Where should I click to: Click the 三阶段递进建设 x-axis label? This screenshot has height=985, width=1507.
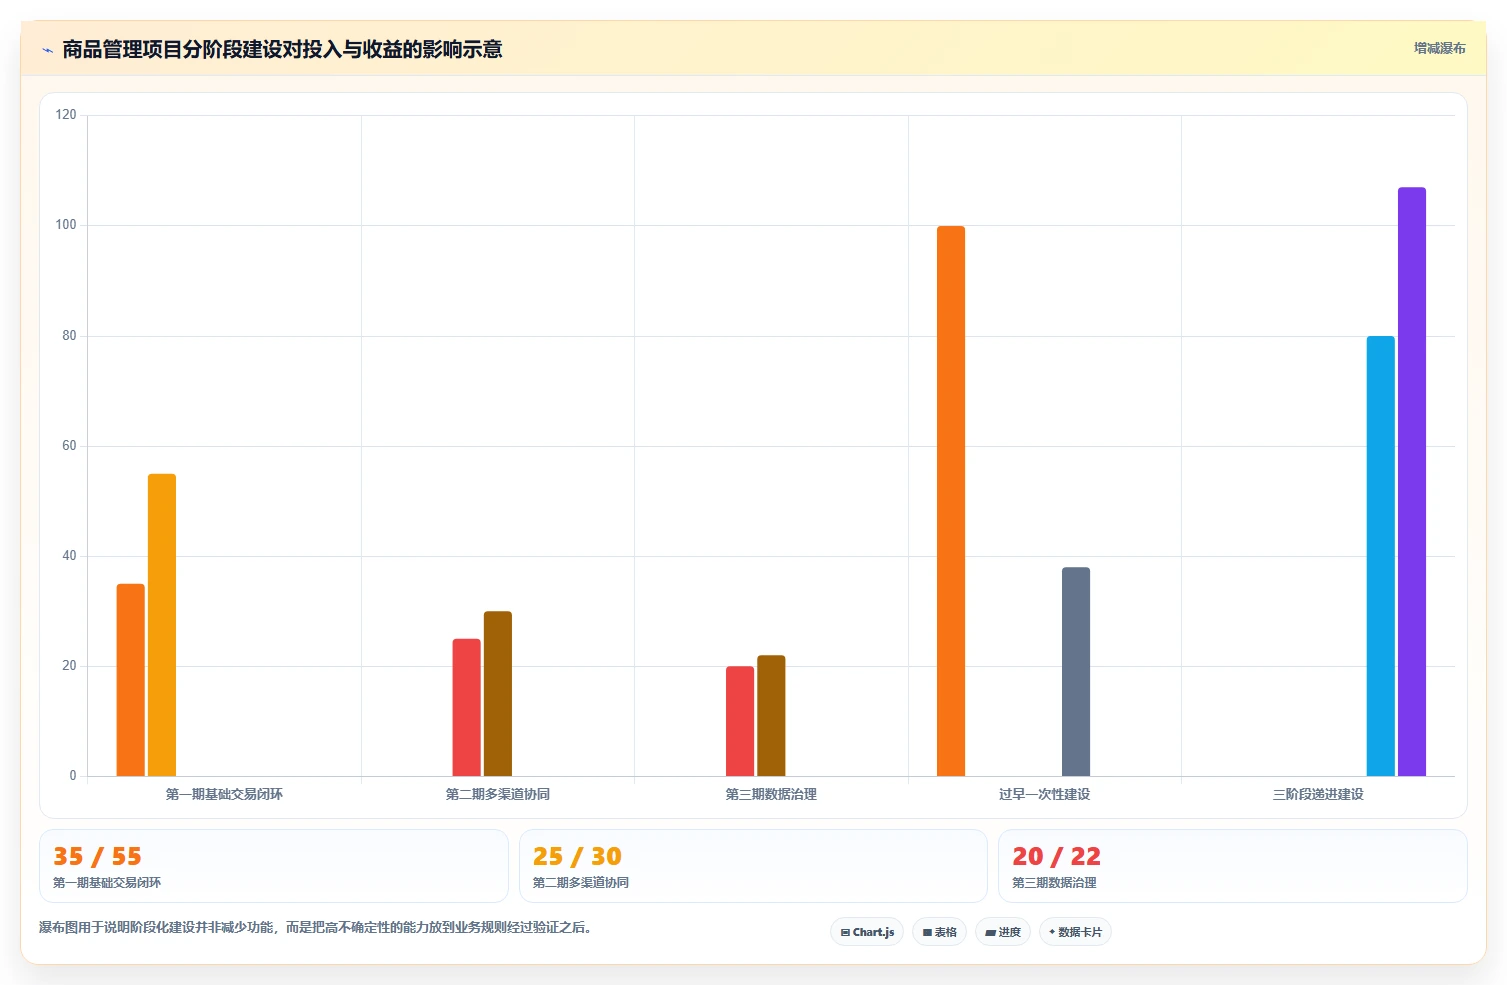[x=1318, y=794]
